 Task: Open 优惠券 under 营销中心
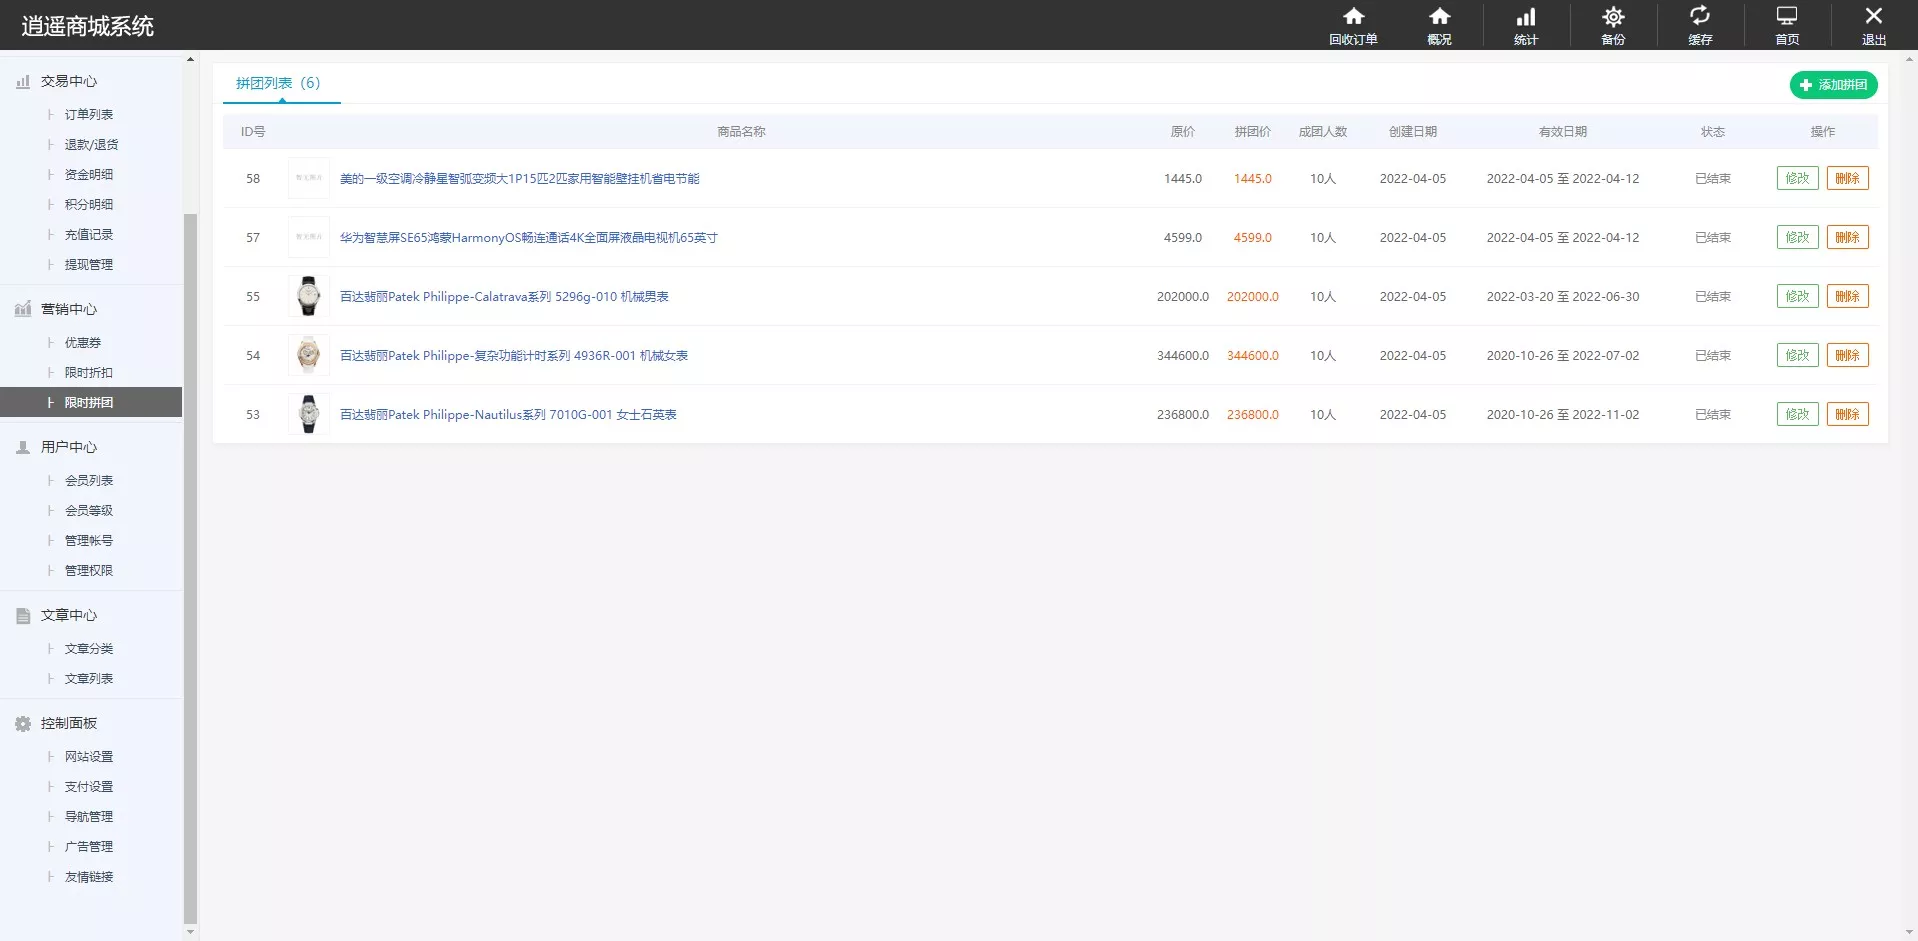(x=83, y=343)
